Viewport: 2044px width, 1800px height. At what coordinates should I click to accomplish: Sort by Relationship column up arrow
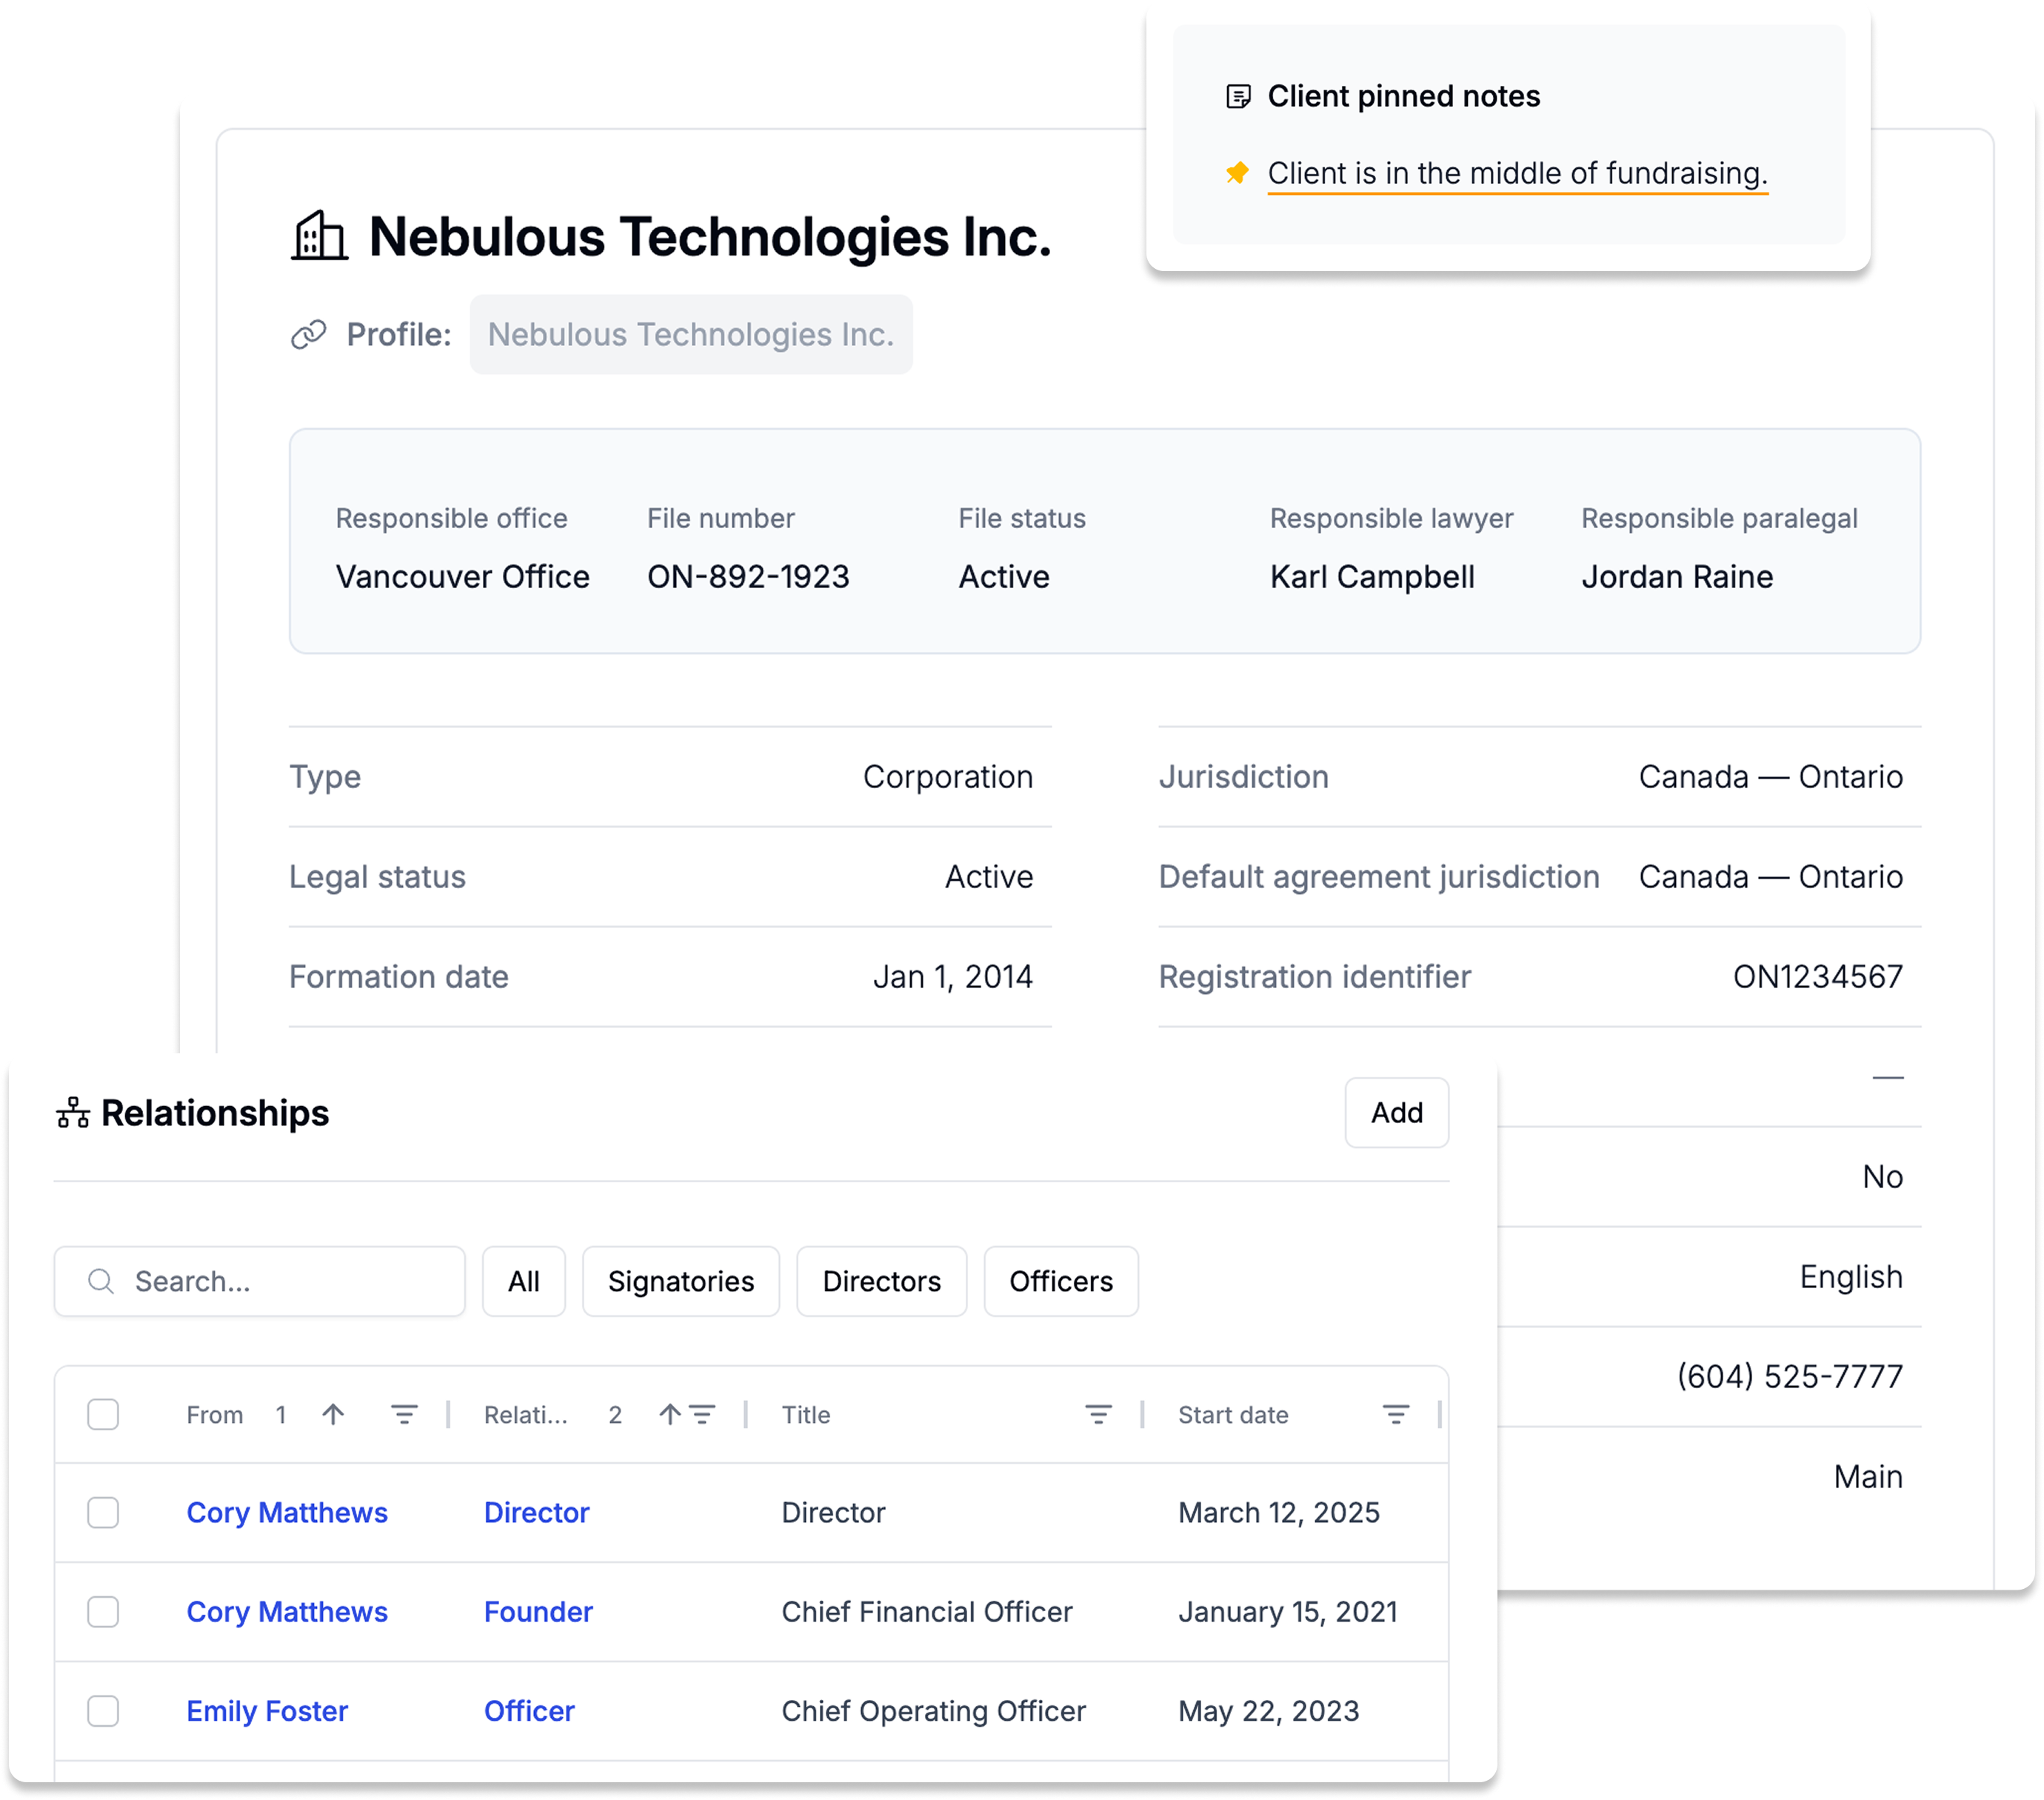(x=669, y=1414)
